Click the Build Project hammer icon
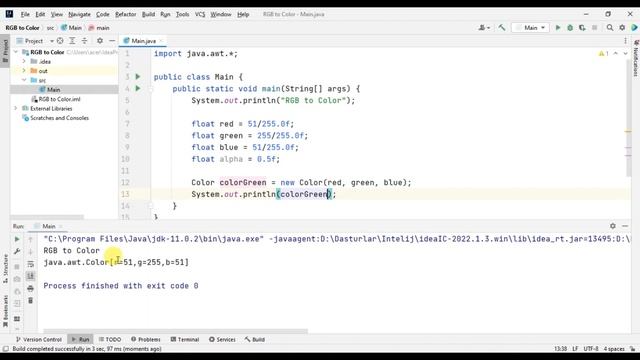Screen dimensions: 640x360 [502, 28]
